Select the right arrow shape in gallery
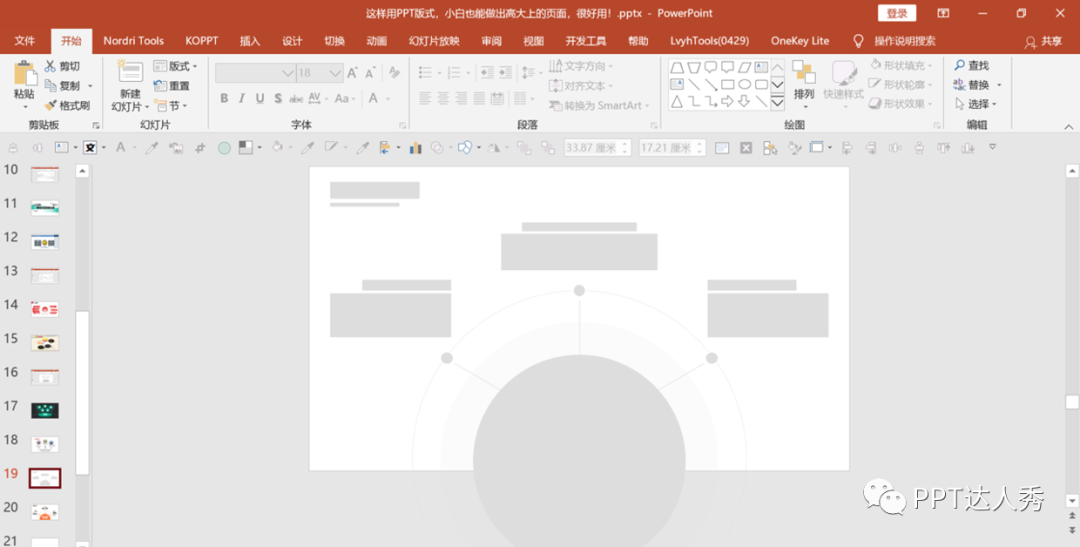 coord(727,101)
